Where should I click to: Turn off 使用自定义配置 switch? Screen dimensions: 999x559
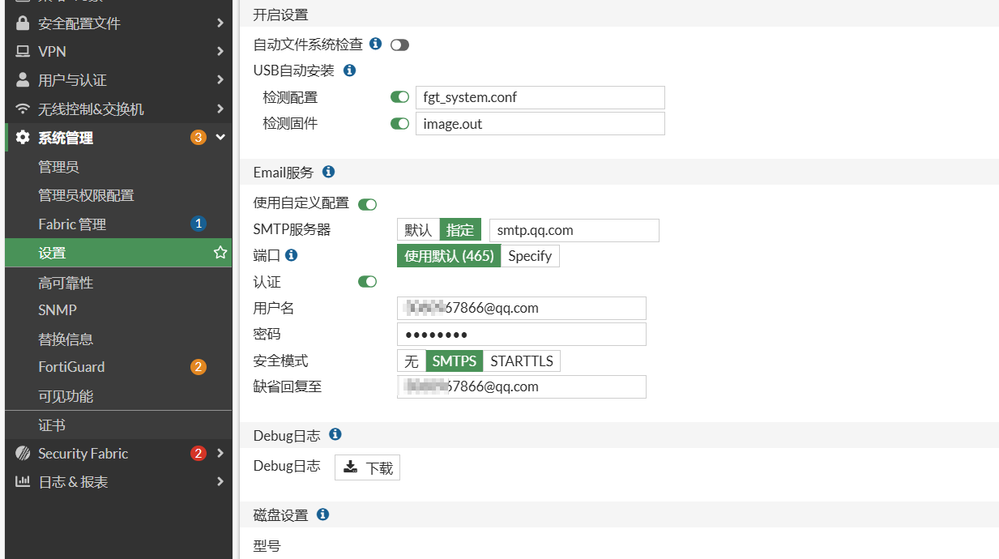pyautogui.click(x=367, y=204)
